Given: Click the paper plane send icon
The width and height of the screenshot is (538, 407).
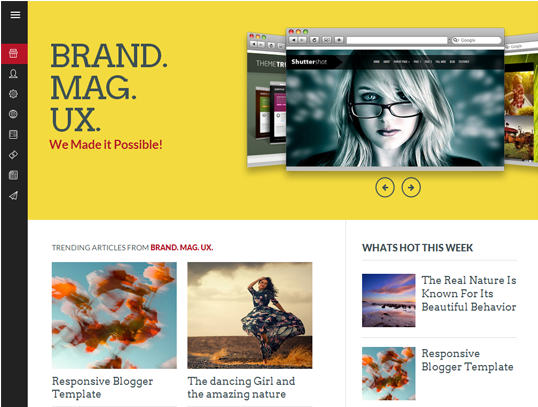Looking at the screenshot, I should [13, 196].
